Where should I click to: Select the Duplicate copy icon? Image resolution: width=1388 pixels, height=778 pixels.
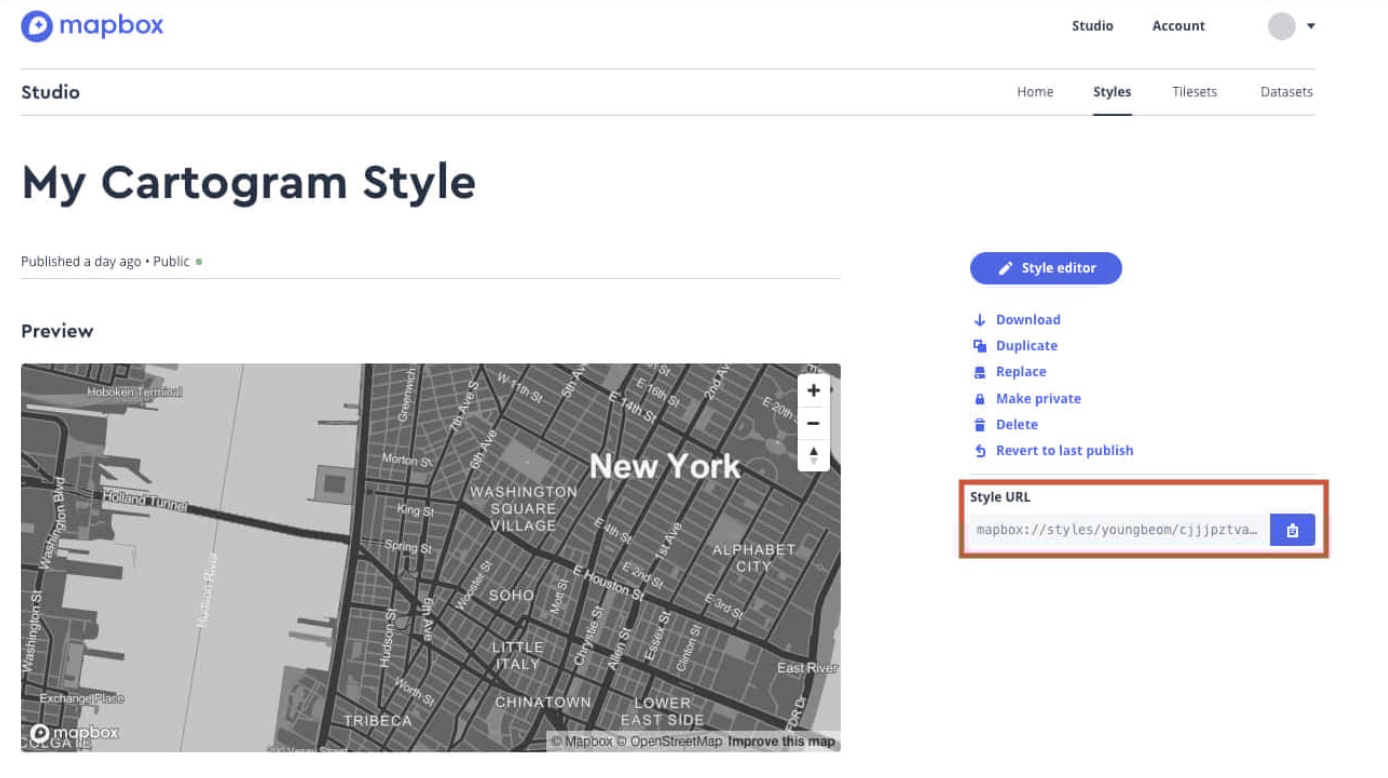pyautogui.click(x=981, y=345)
